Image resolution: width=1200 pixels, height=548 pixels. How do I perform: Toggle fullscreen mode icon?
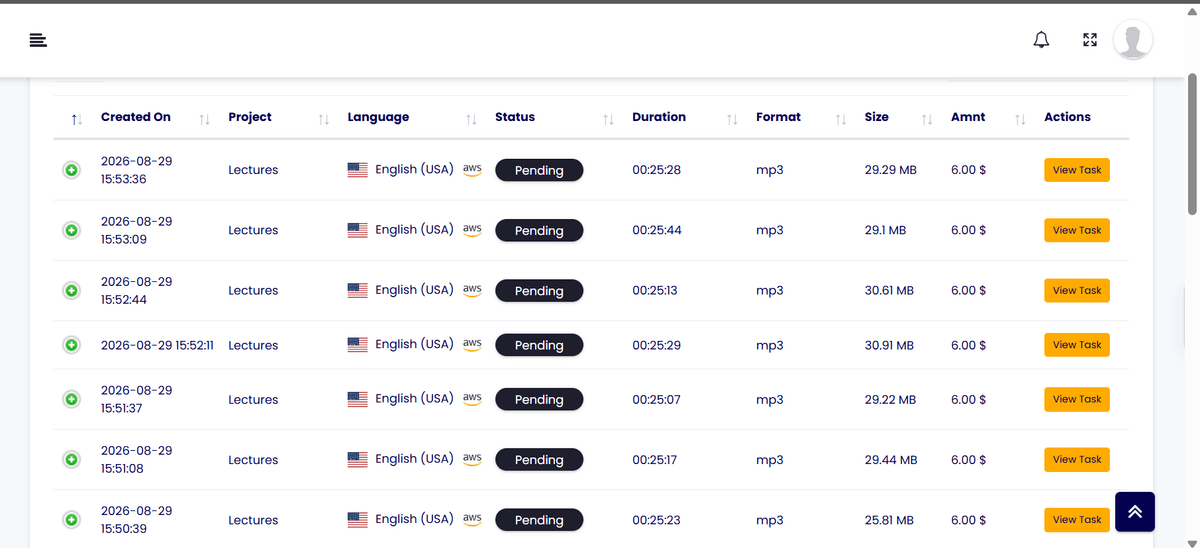pyautogui.click(x=1090, y=40)
